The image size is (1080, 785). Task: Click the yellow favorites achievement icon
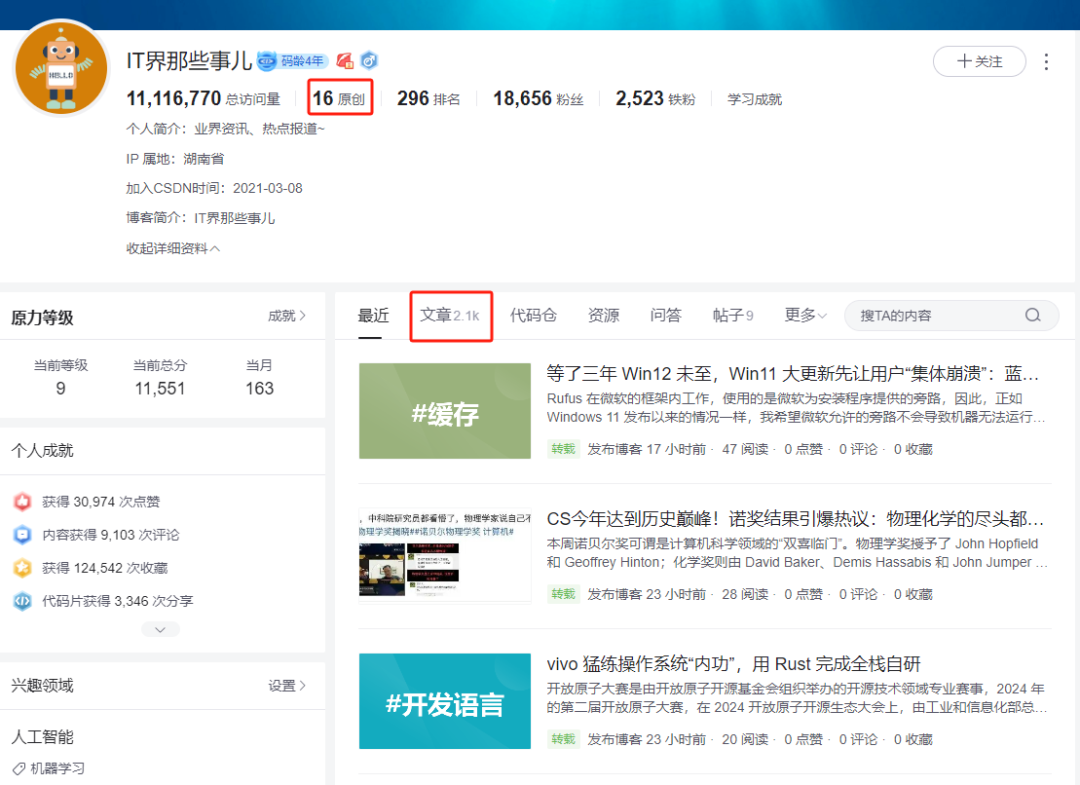pyautogui.click(x=22, y=567)
